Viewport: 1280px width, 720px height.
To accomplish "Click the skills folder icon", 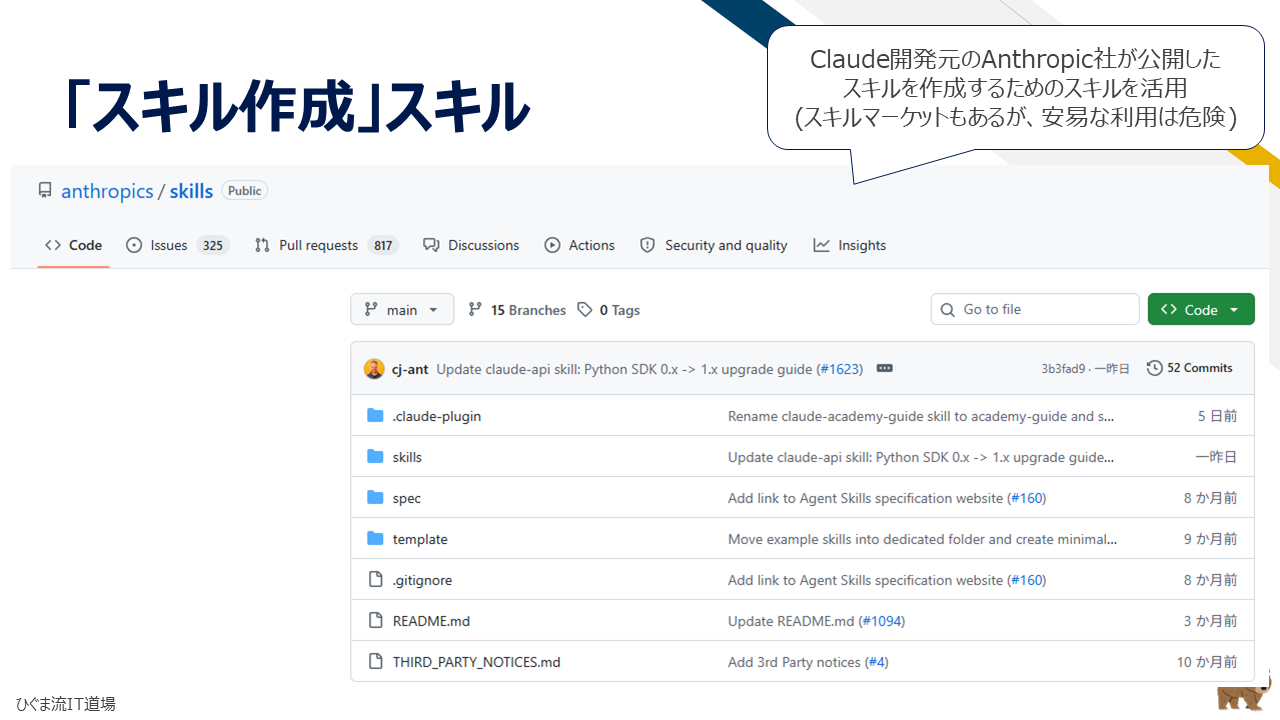I will [375, 457].
